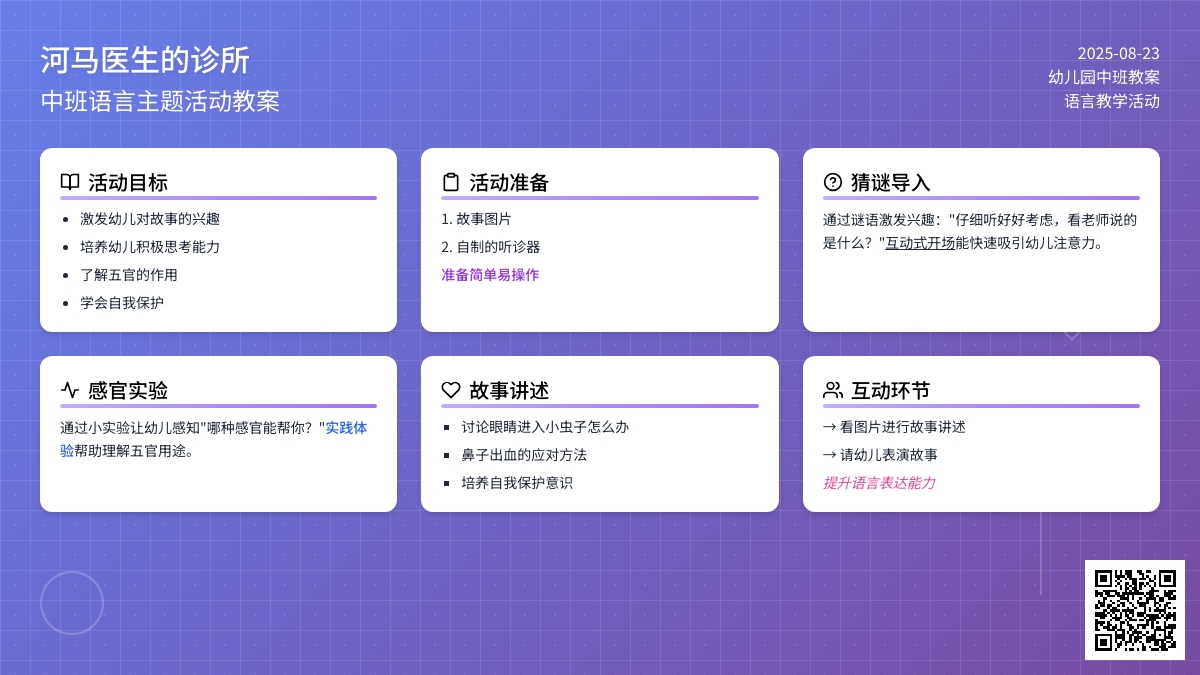1200x675 pixels.
Task: Click the header text 语言教学活动
Action: pyautogui.click(x=1112, y=101)
